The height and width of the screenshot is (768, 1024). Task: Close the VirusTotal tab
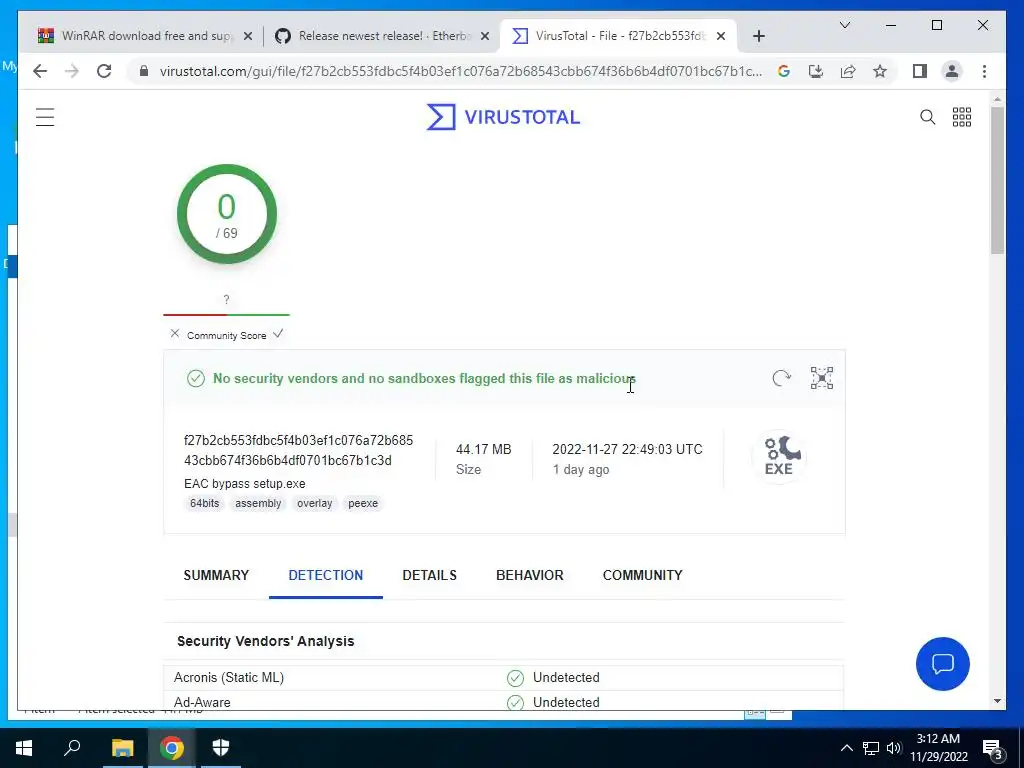pos(721,36)
